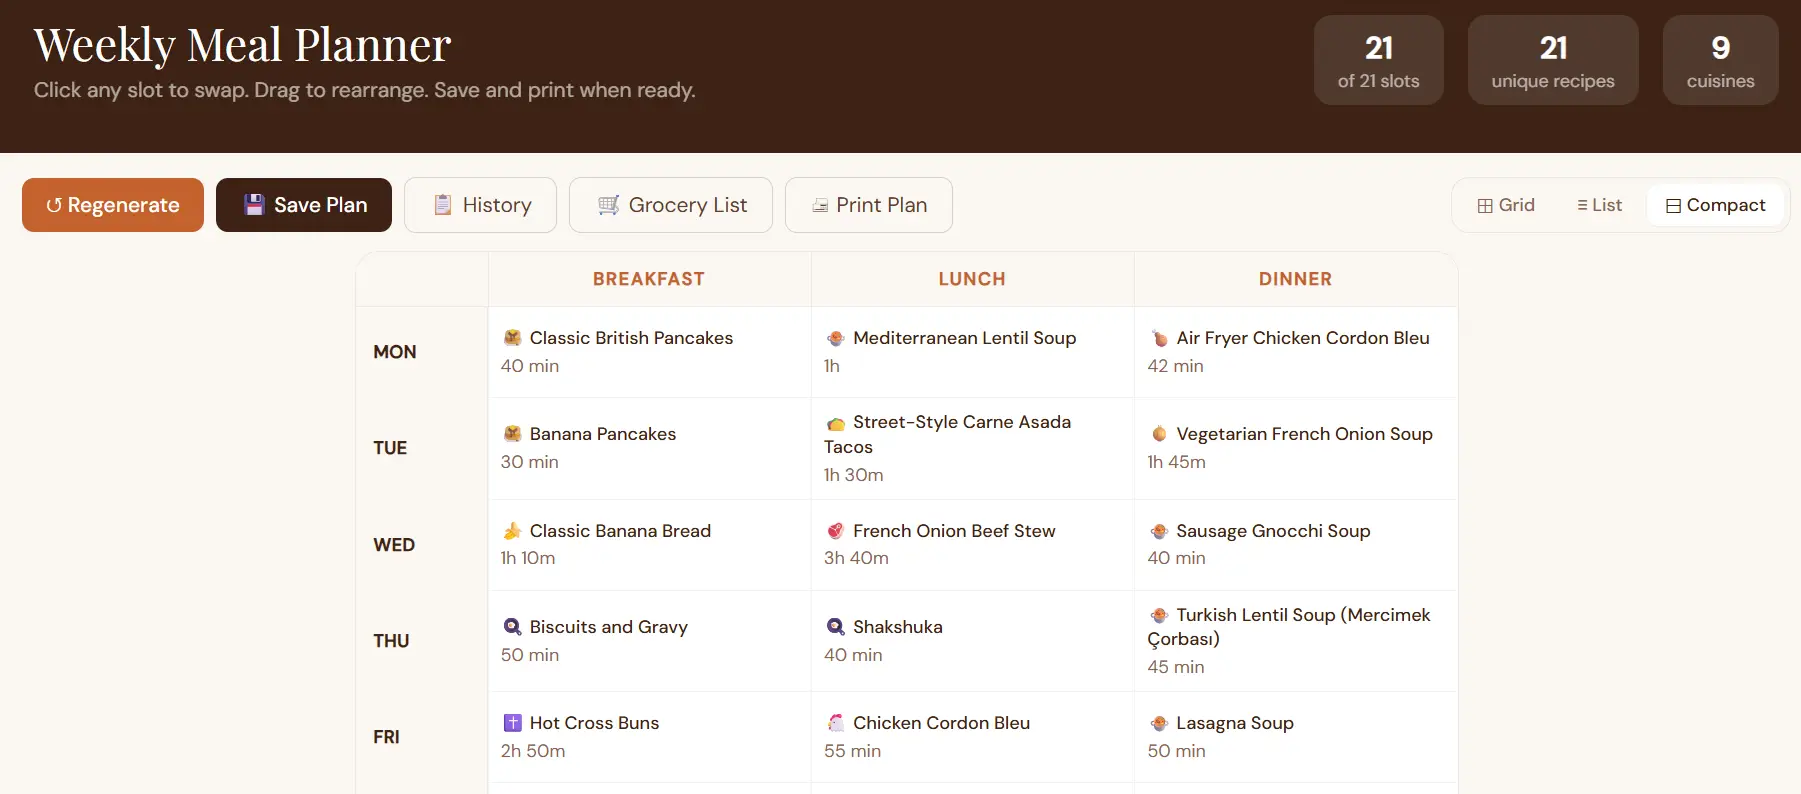Click the THU row label
This screenshot has width=1801, height=794.
pyautogui.click(x=391, y=641)
